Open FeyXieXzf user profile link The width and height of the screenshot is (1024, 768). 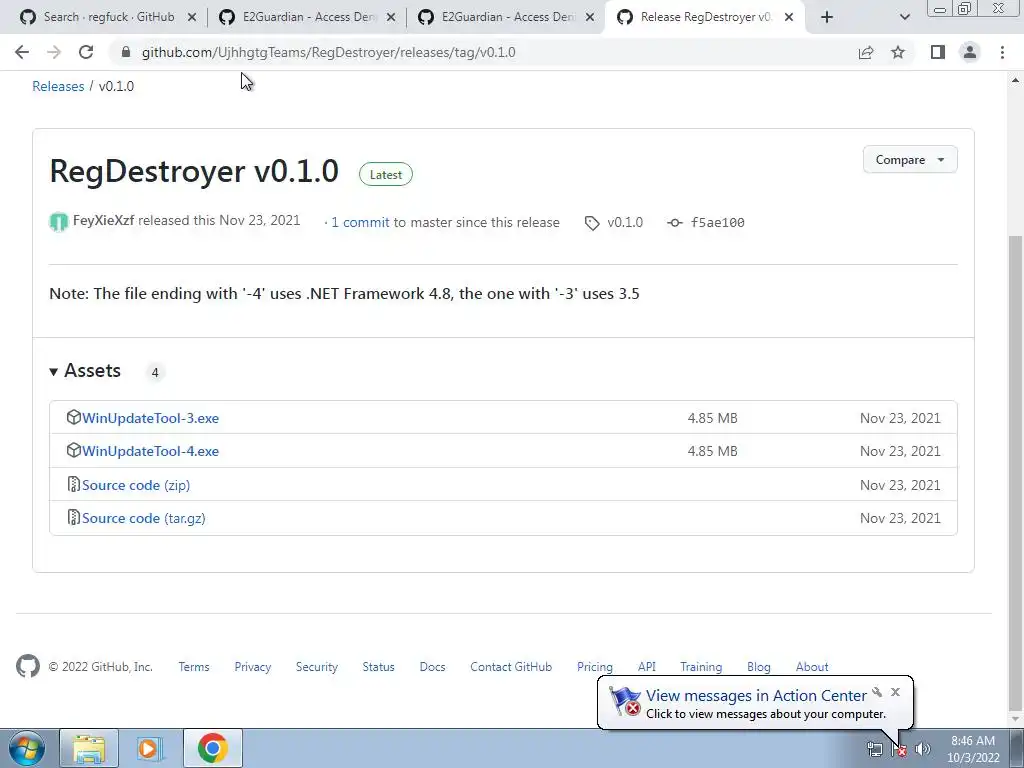[103, 221]
